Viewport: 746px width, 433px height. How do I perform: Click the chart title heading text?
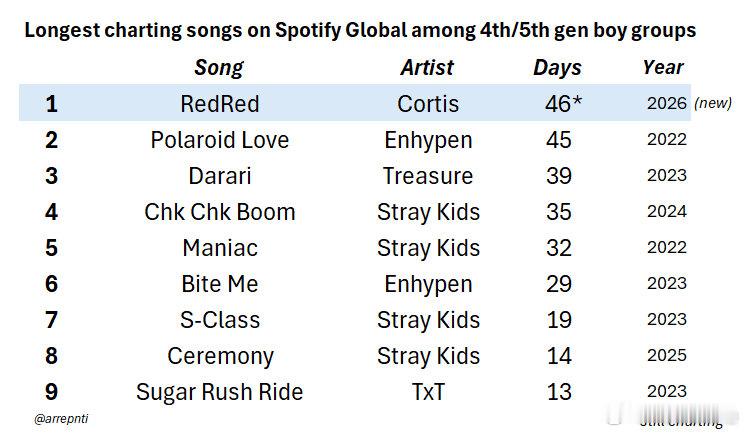[360, 30]
